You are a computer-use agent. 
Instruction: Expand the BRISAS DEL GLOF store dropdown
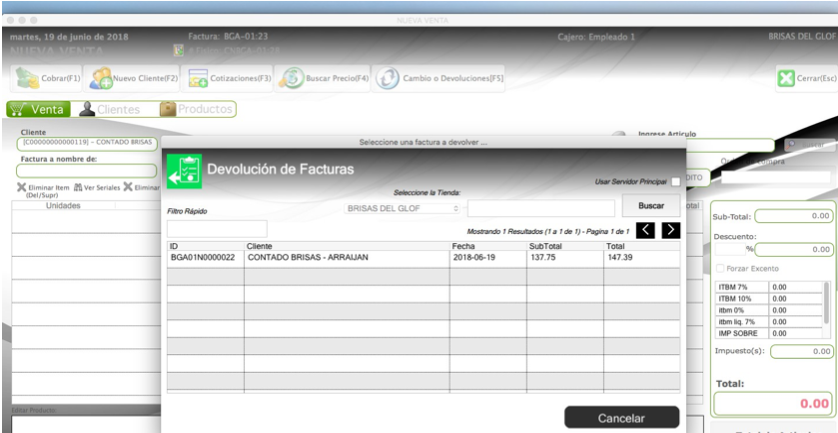(402, 208)
